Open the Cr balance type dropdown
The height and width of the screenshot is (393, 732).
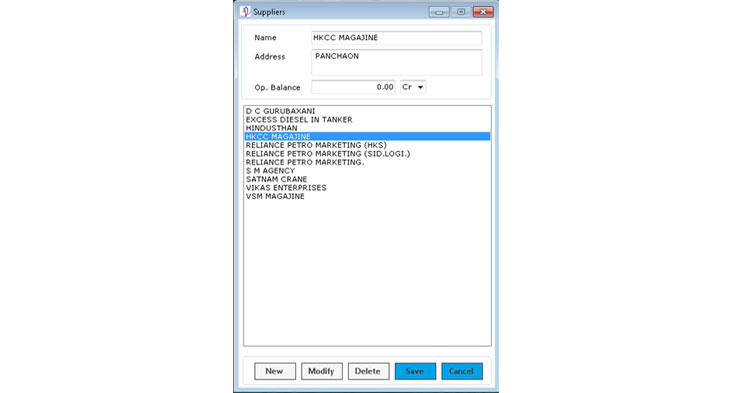click(x=413, y=87)
